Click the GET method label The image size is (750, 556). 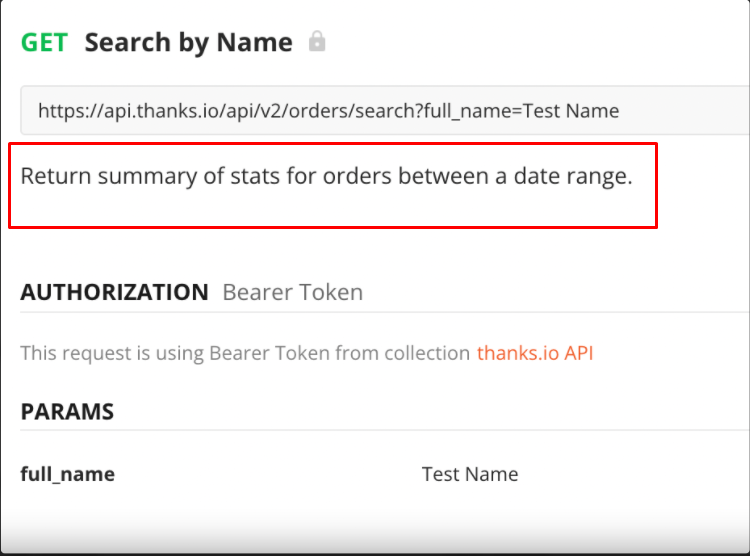44,42
